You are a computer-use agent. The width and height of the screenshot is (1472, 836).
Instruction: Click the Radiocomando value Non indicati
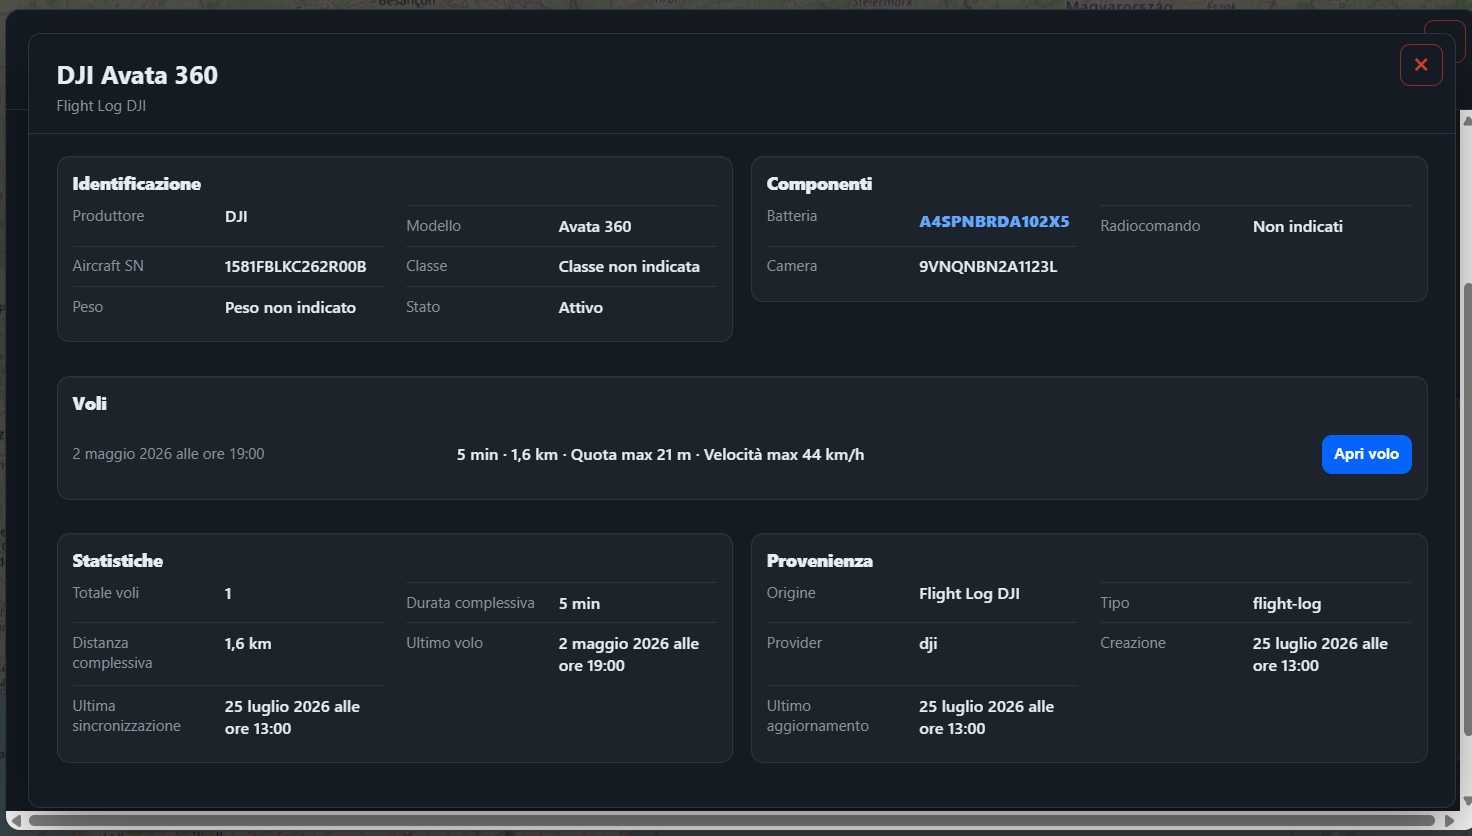(x=1298, y=227)
